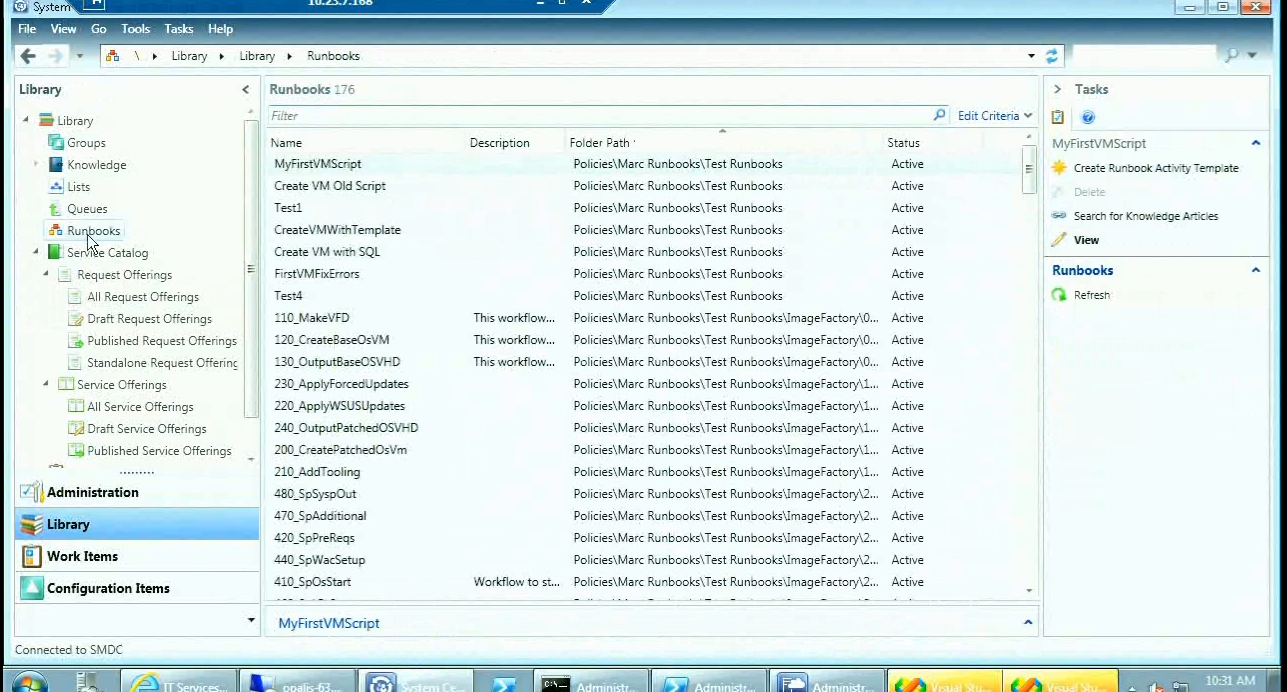1287x692 pixels.
Task: Open the View menu
Action: pyautogui.click(x=63, y=29)
